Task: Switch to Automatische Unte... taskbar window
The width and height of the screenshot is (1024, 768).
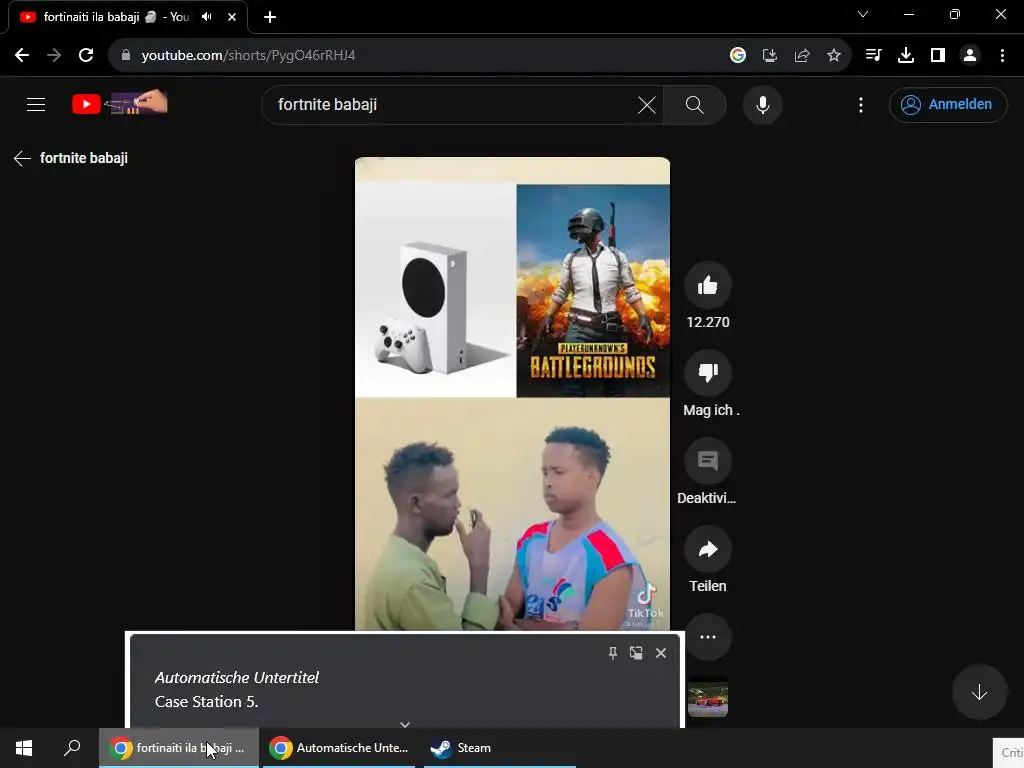Action: (x=339, y=748)
